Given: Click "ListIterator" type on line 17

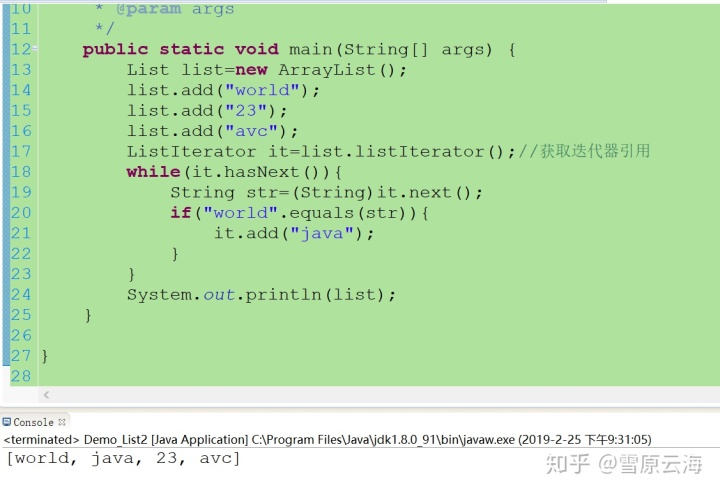Looking at the screenshot, I should (x=191, y=151).
